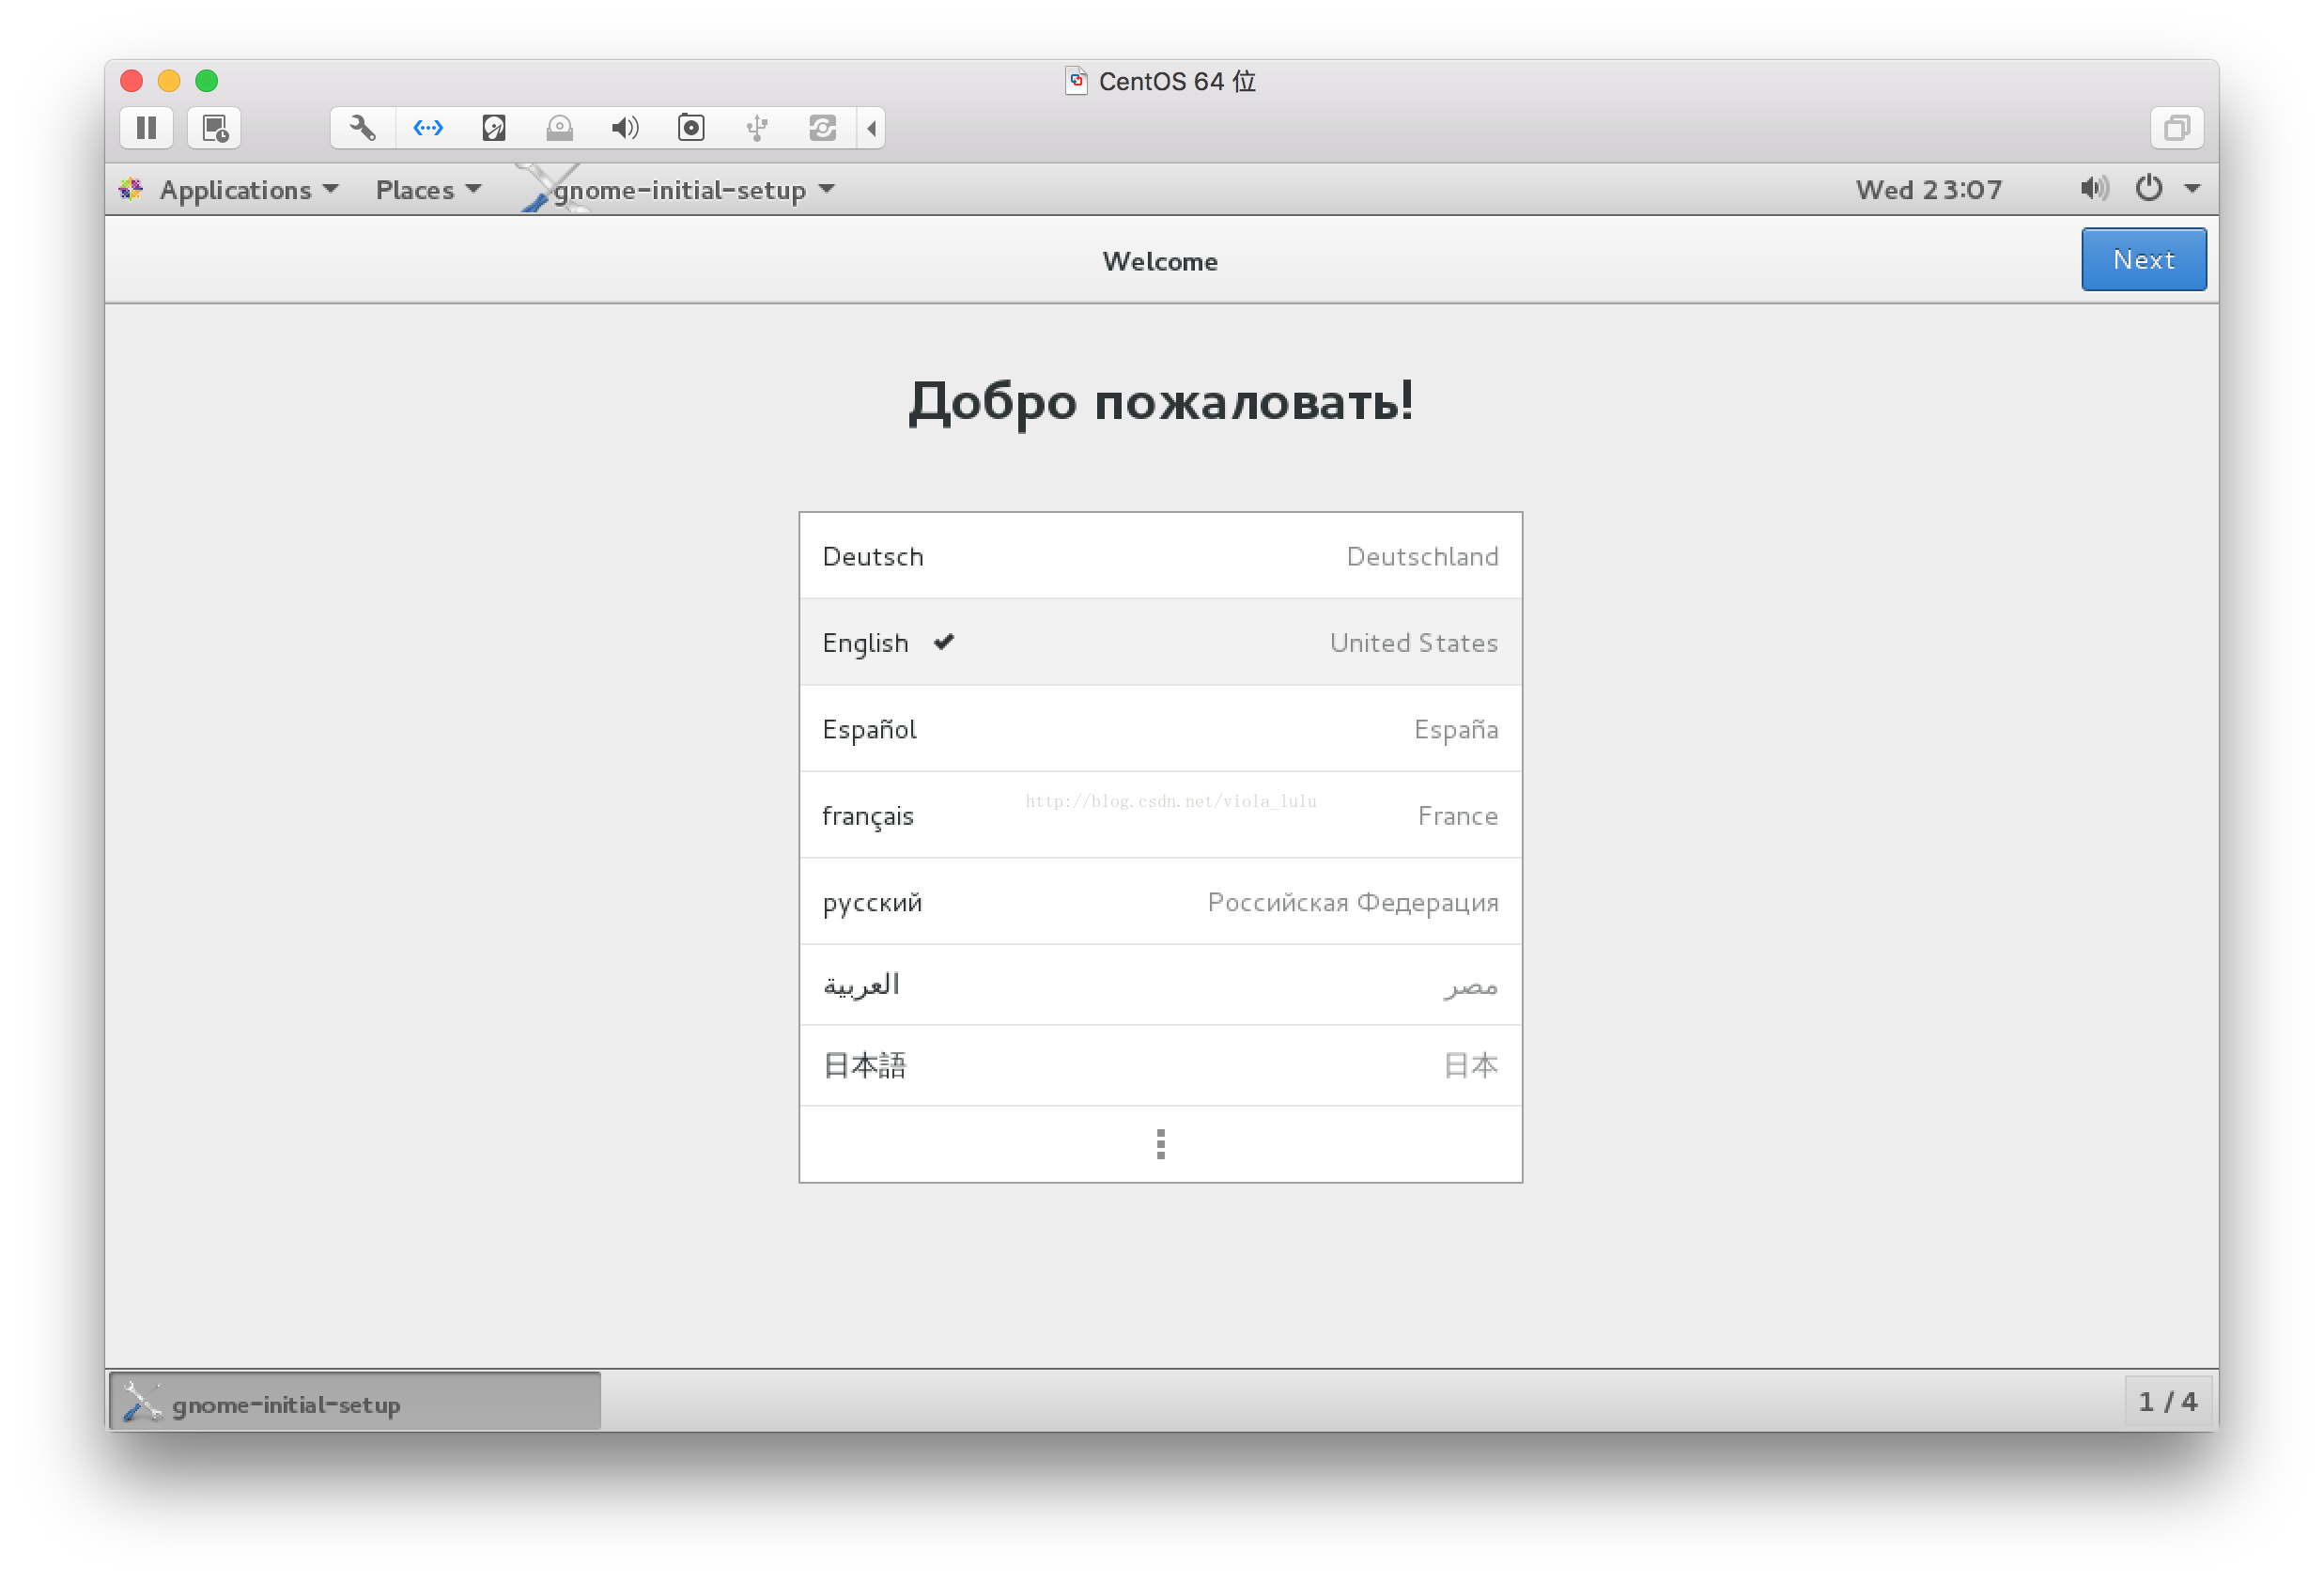Click the CD/DVD drive icon

pos(560,128)
